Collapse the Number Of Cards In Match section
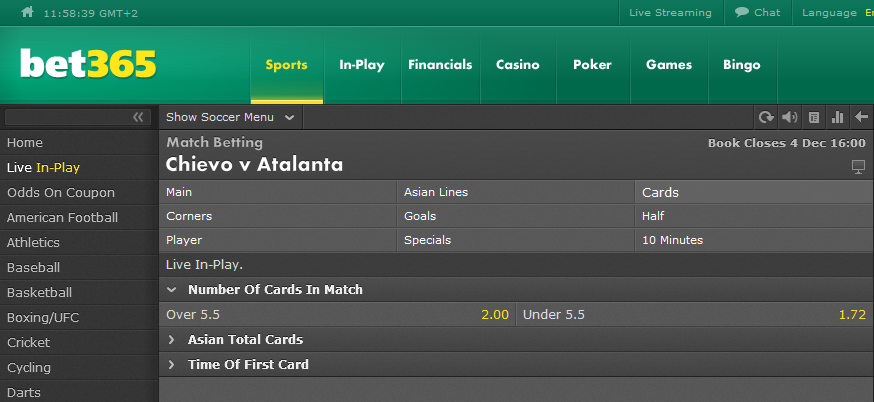The height and width of the screenshot is (402, 874). pos(172,289)
